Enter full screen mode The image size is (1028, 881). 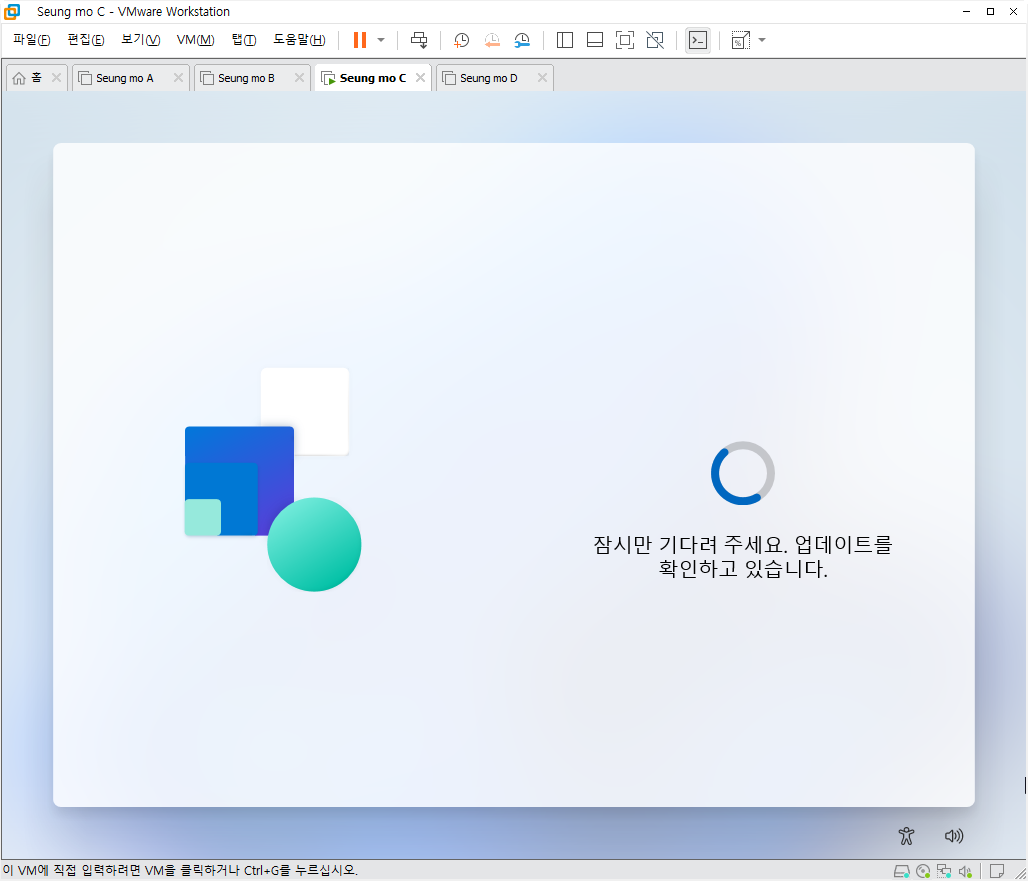pos(625,40)
